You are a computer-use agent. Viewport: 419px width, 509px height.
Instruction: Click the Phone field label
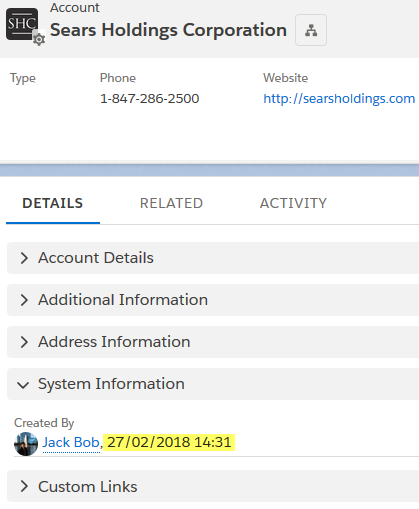click(x=118, y=78)
